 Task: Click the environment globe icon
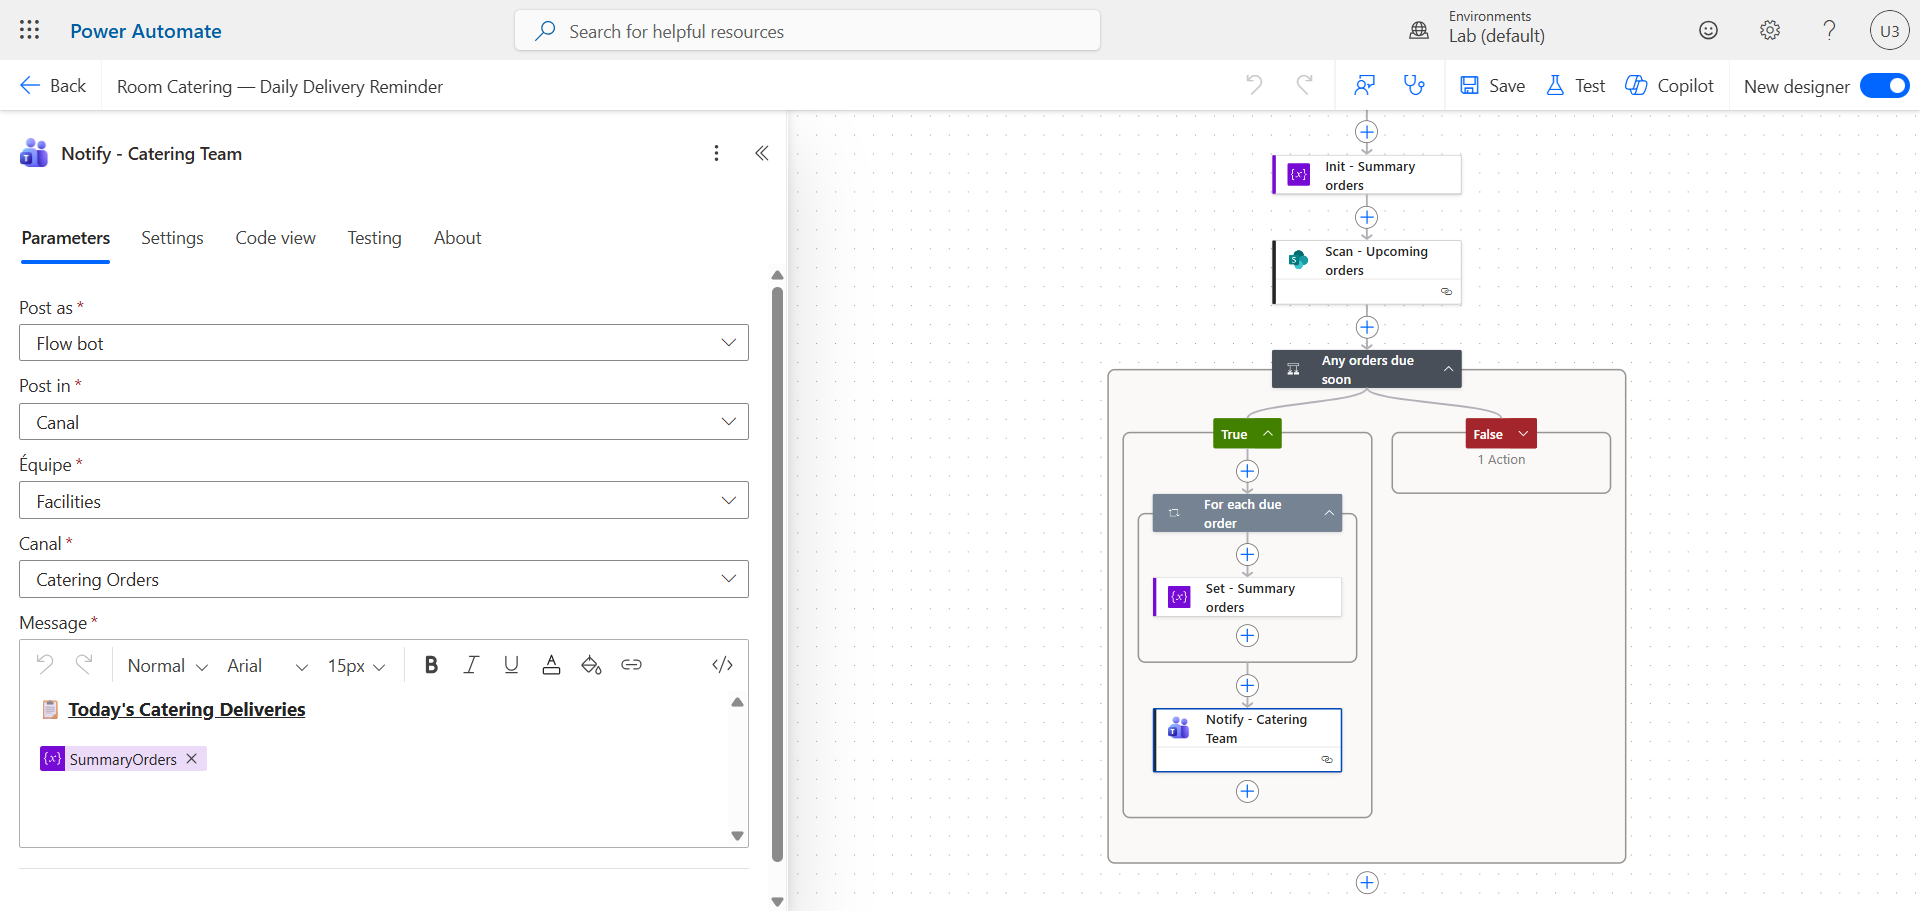click(1419, 30)
